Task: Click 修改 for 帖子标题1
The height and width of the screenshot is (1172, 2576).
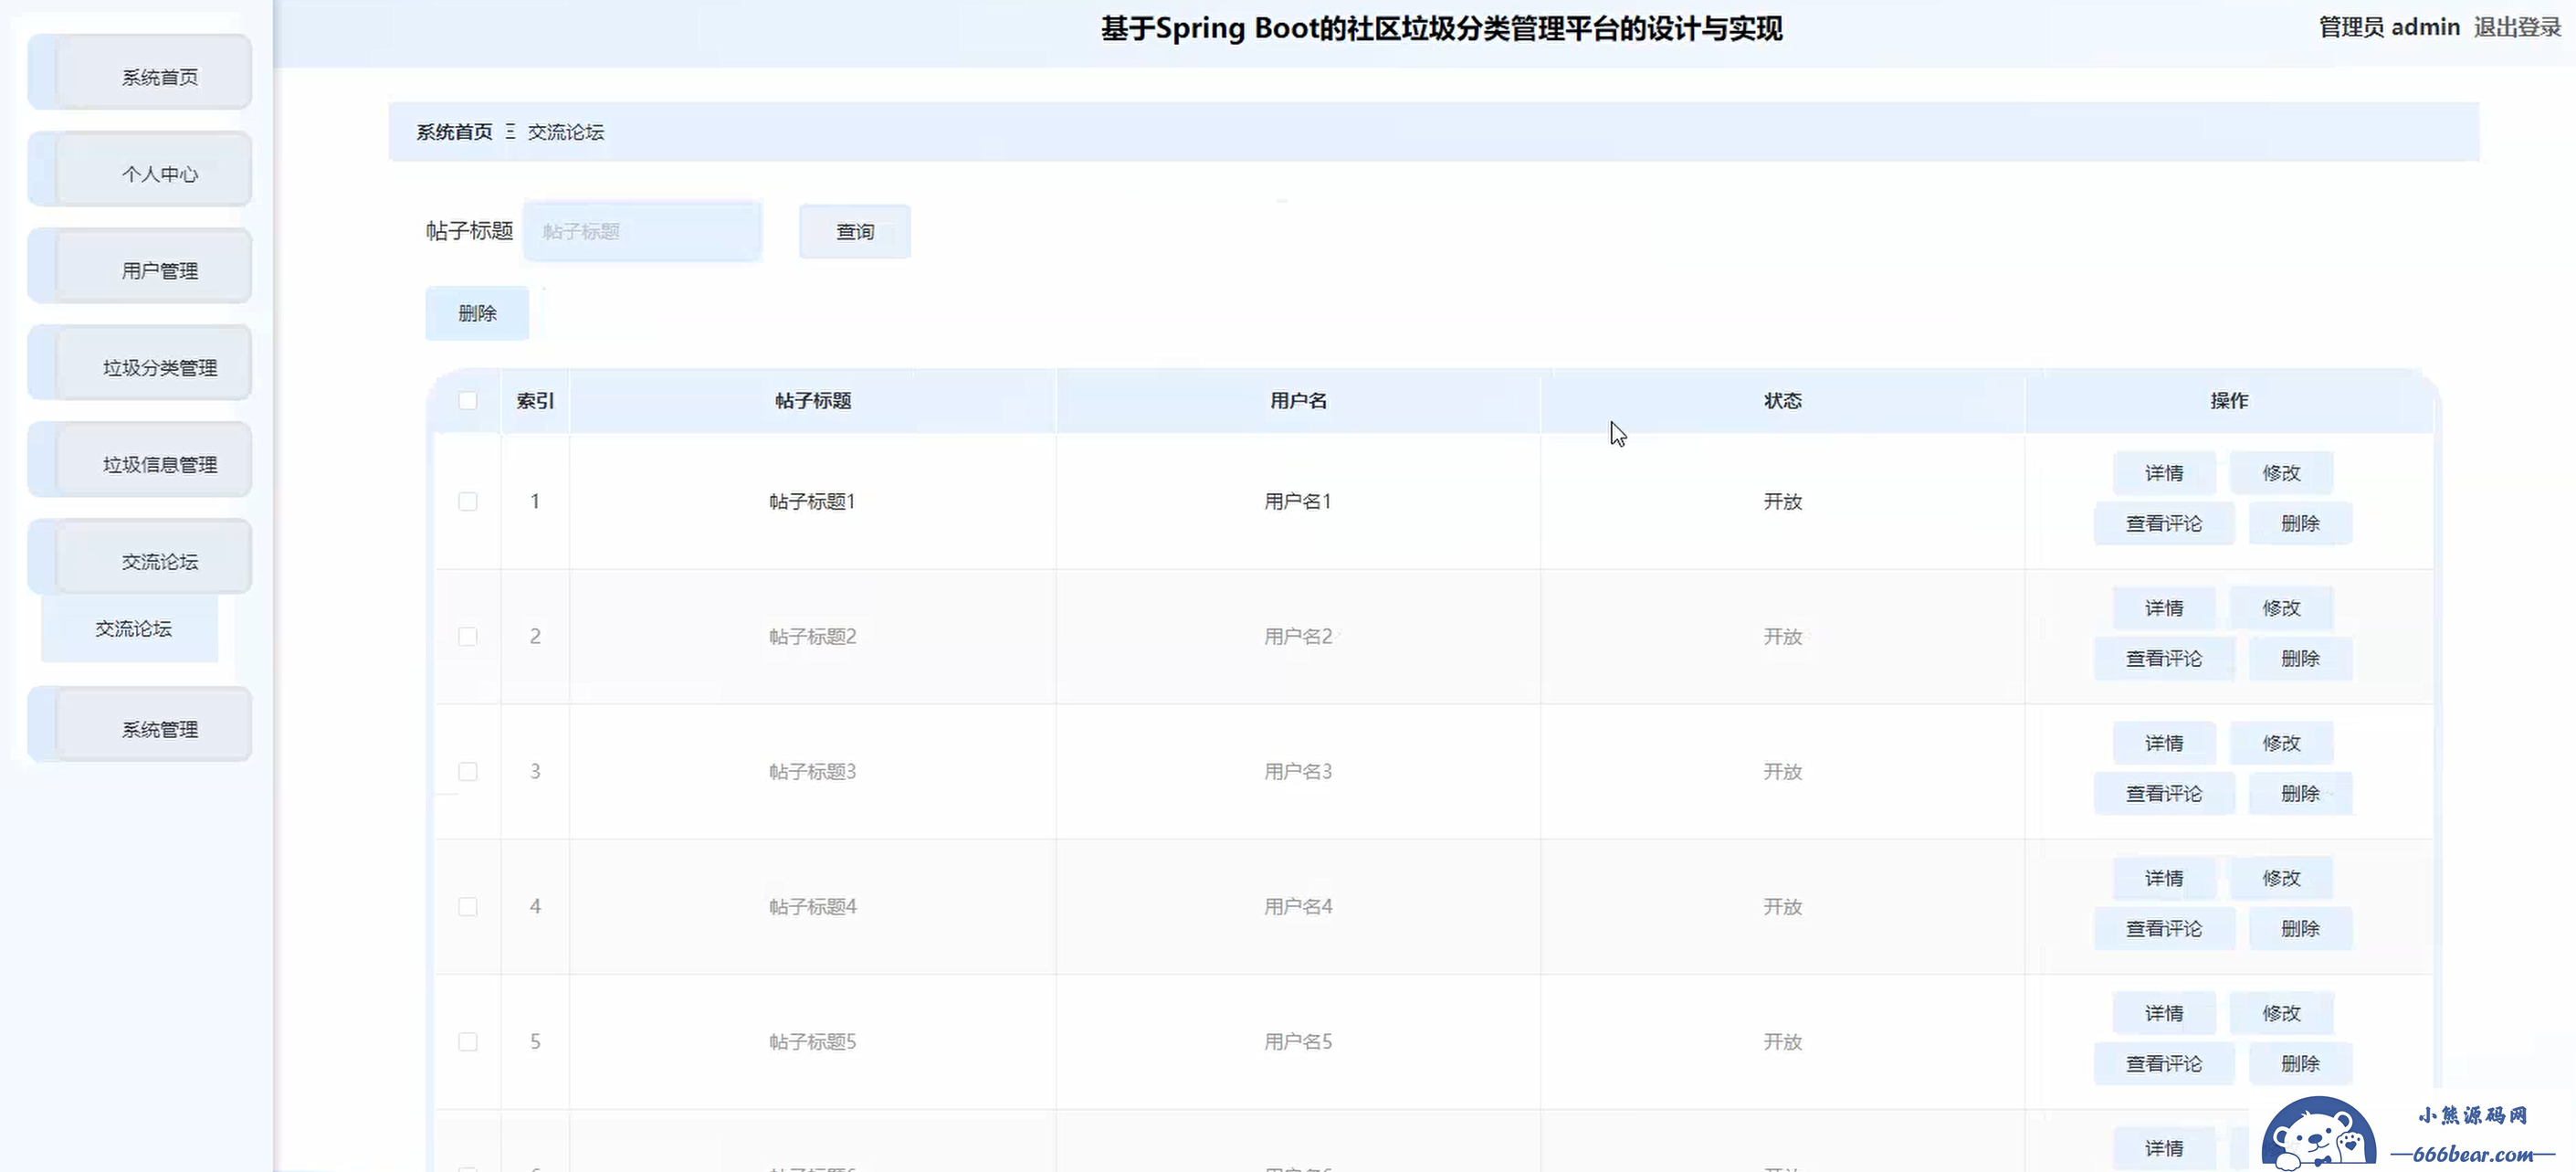Action: pyautogui.click(x=2281, y=473)
